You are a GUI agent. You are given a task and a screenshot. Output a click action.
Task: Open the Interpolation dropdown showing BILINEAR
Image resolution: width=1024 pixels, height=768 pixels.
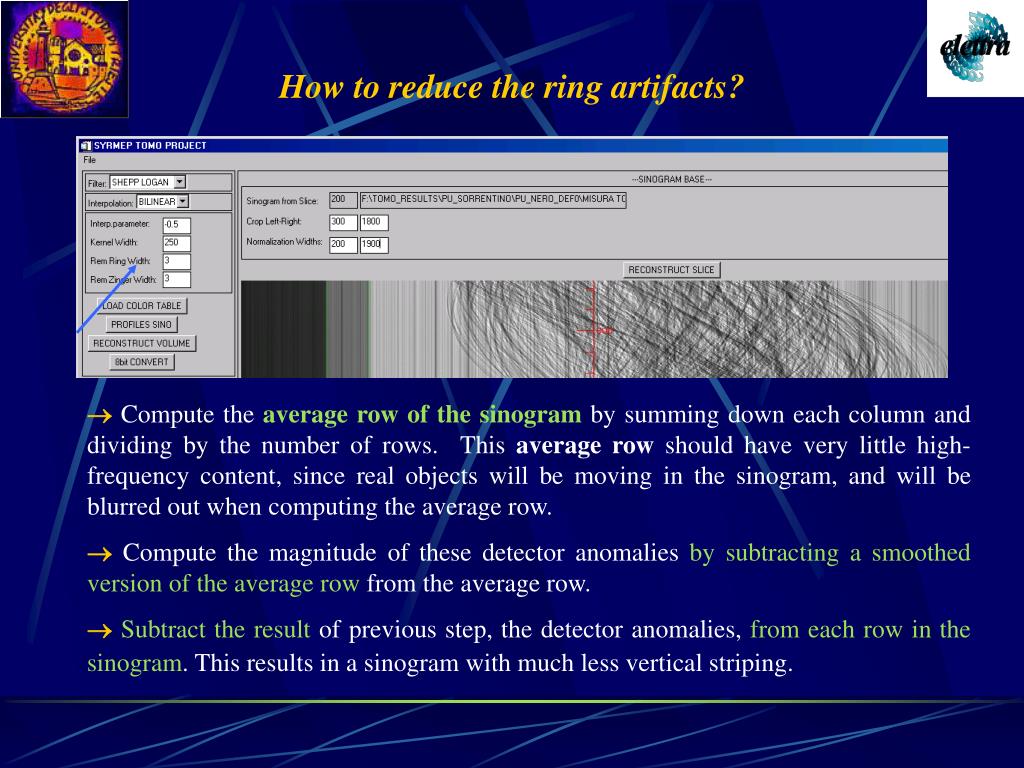click(163, 202)
